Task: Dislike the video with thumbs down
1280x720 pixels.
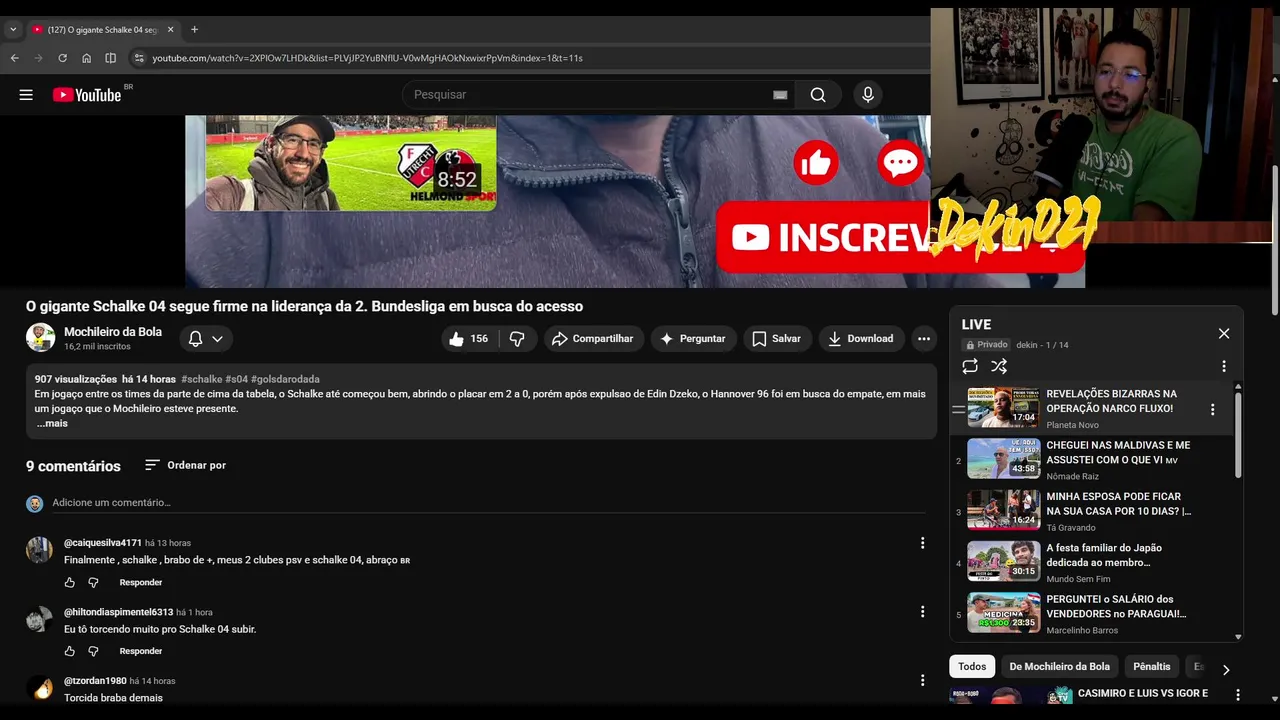Action: 517,339
